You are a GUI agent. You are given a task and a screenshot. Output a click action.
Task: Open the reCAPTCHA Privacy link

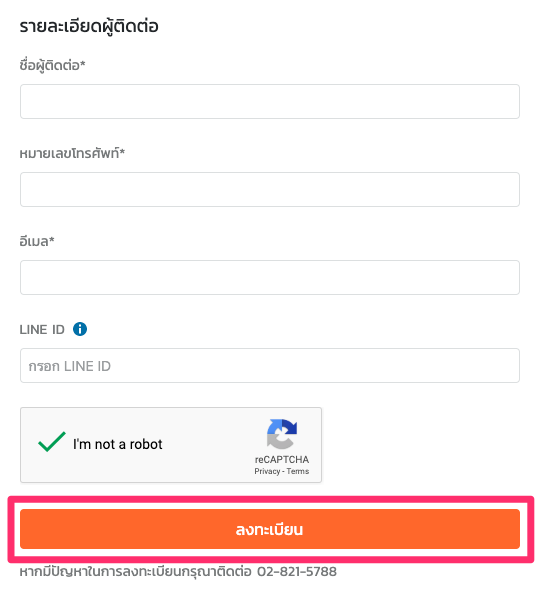point(267,471)
